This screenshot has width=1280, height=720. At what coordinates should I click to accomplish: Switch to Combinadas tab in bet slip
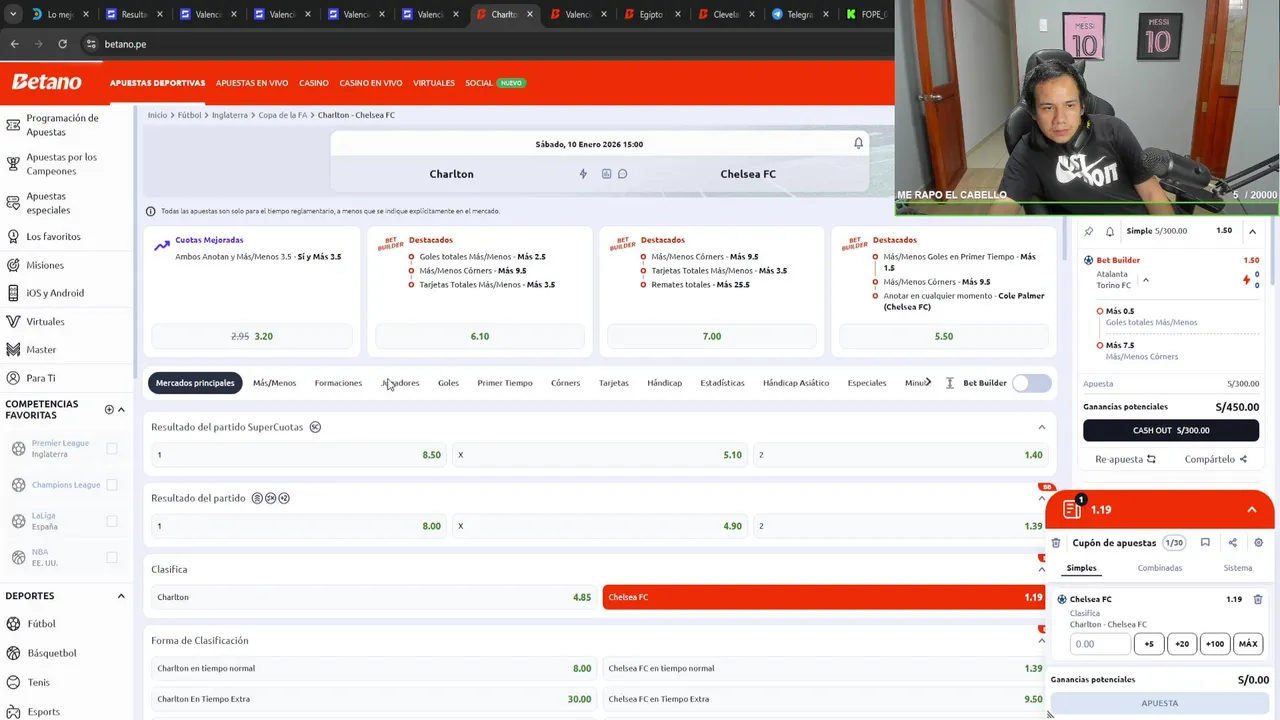(x=1159, y=568)
